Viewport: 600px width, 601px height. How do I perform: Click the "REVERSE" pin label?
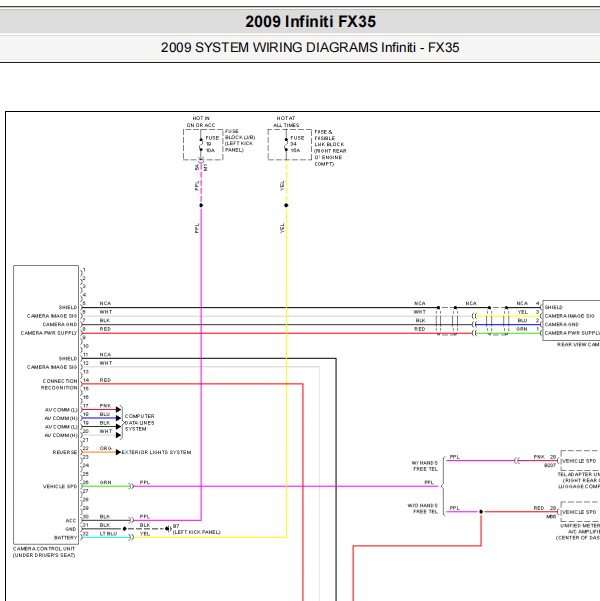click(x=65, y=452)
